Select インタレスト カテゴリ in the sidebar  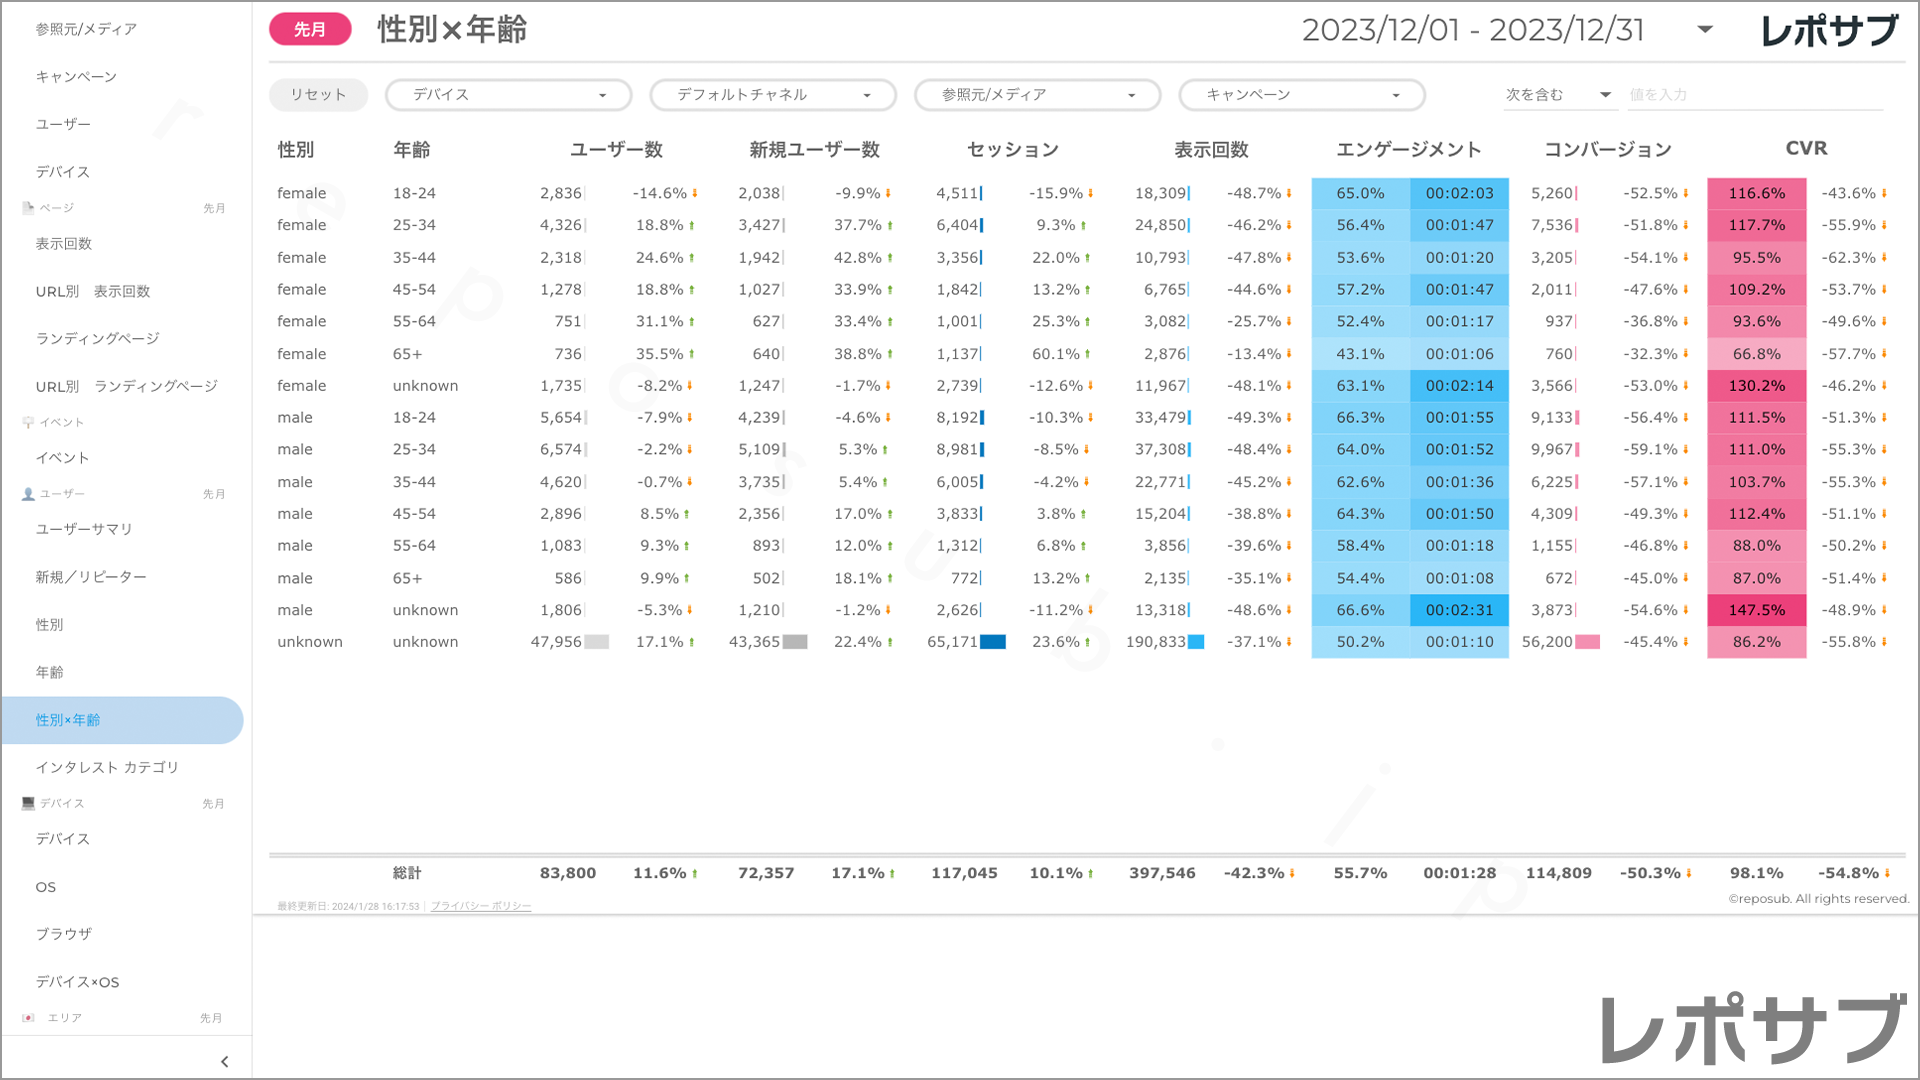[x=107, y=767]
